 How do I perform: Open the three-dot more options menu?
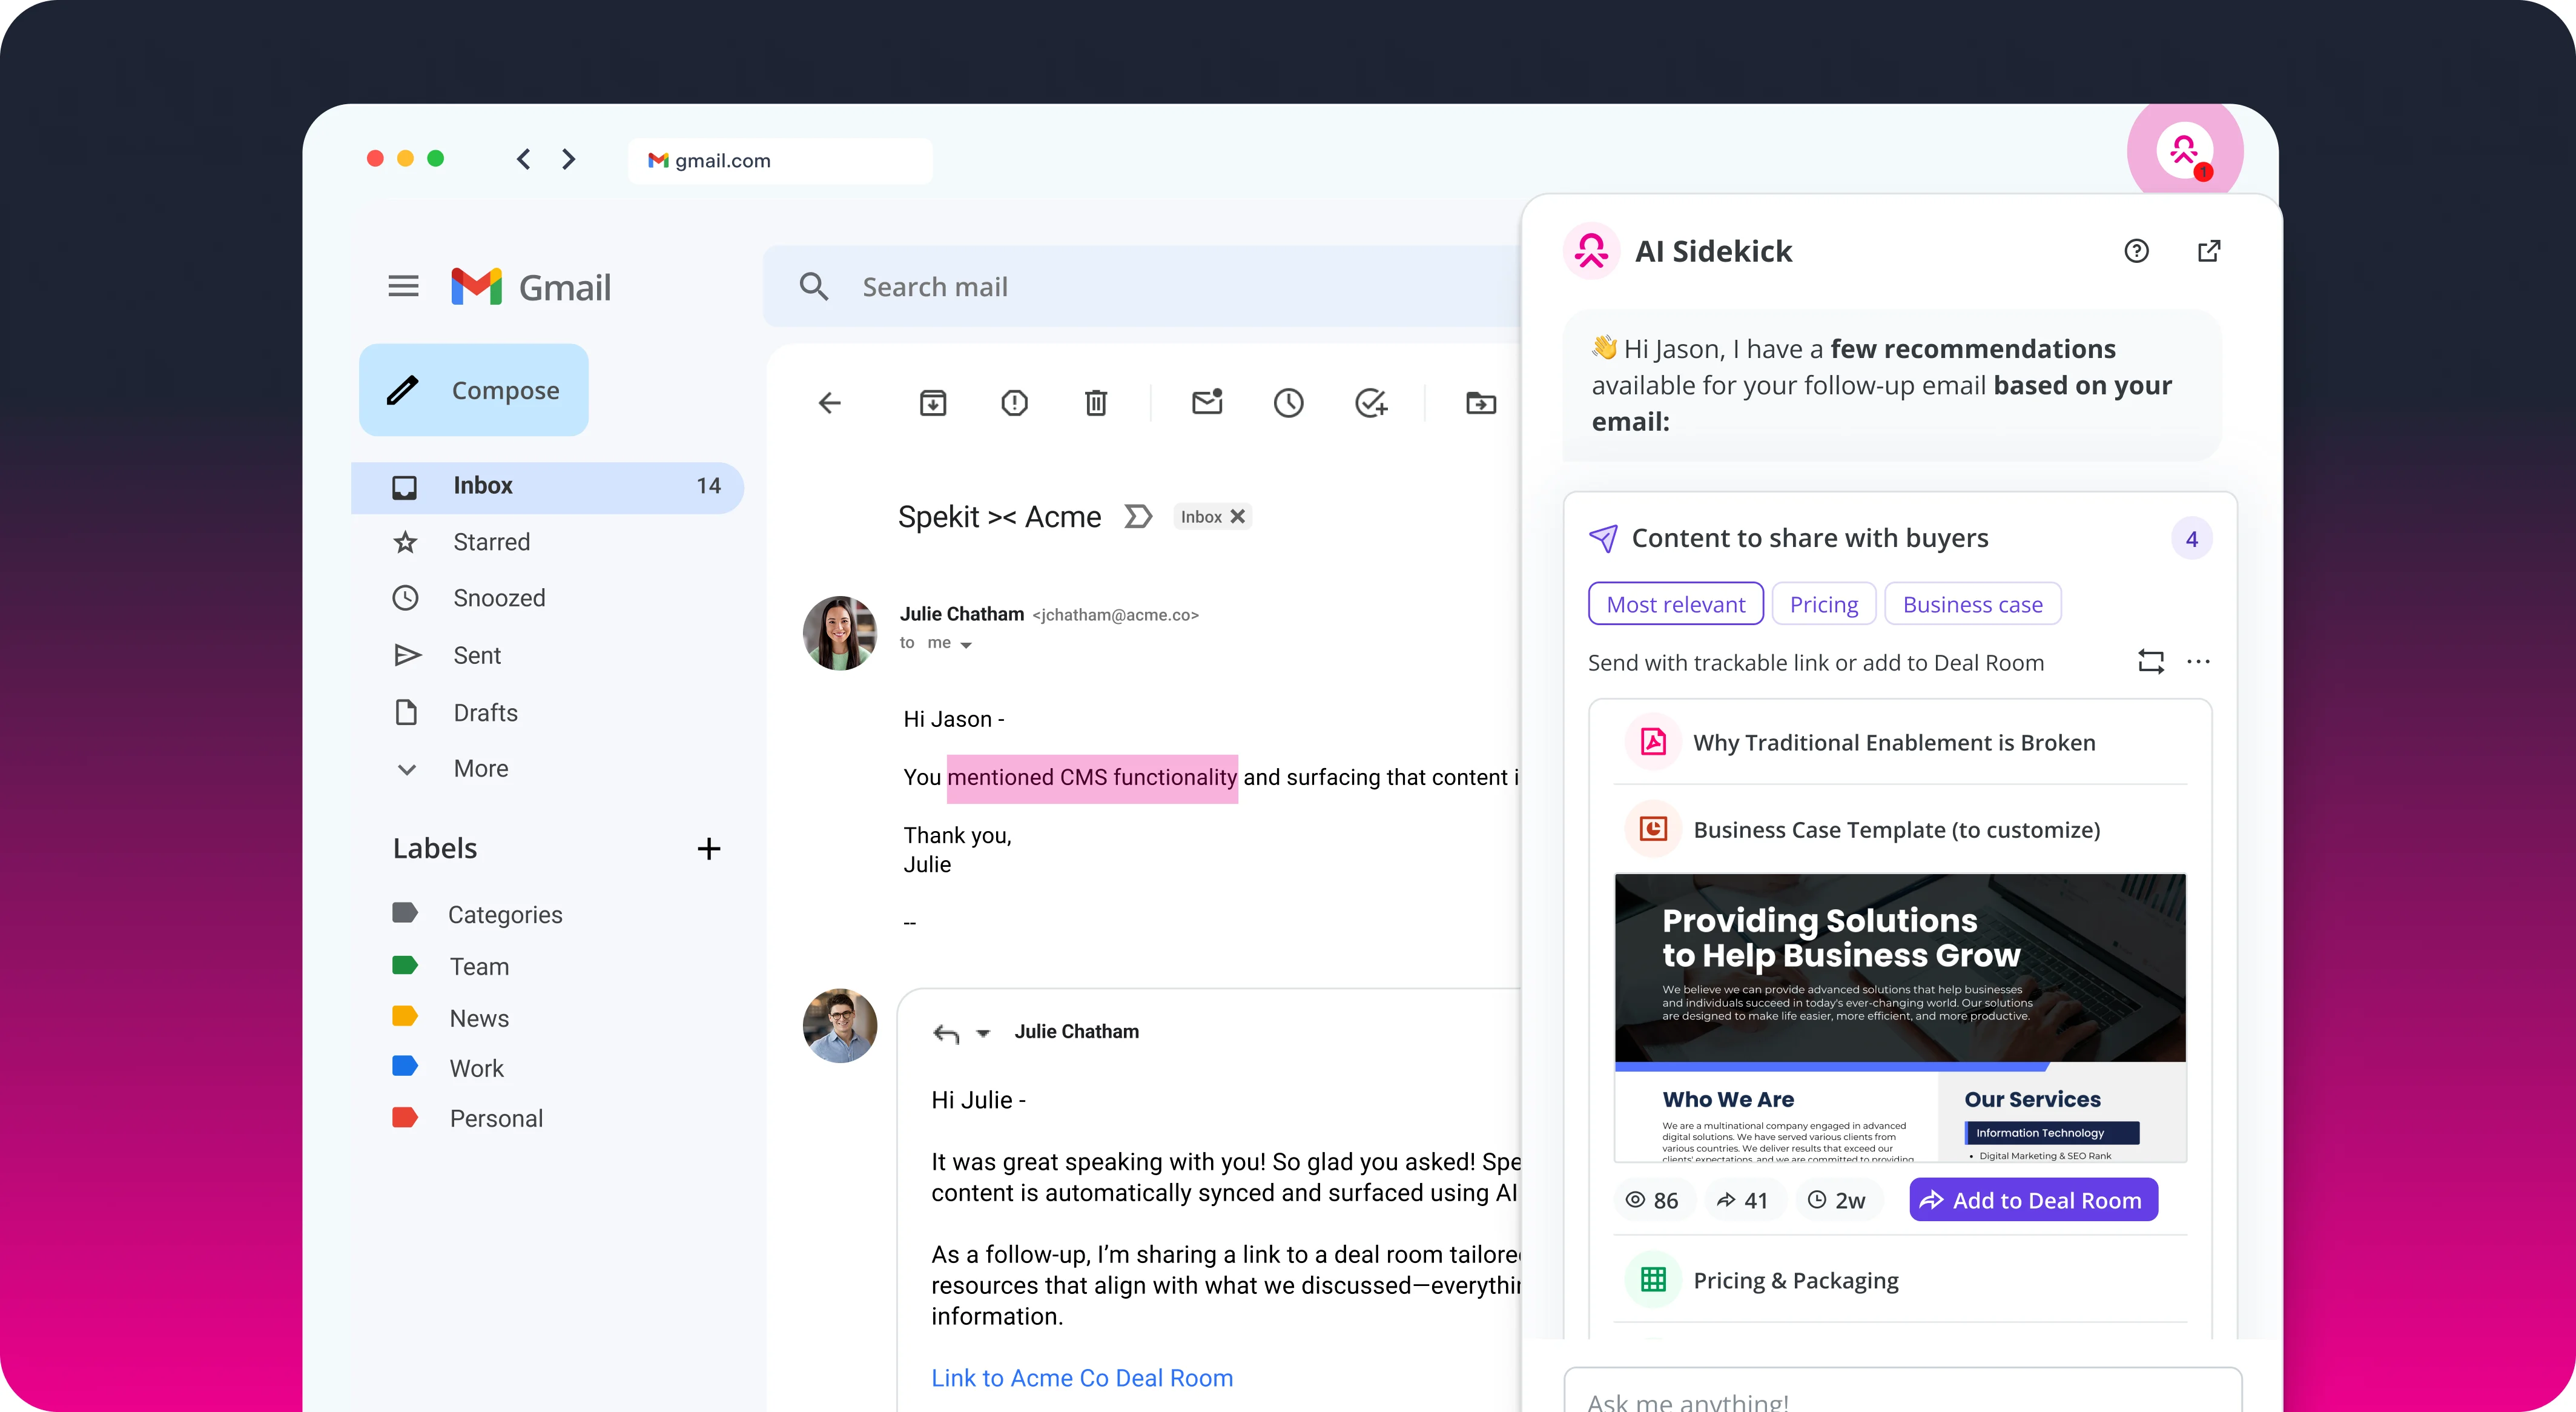point(2198,661)
